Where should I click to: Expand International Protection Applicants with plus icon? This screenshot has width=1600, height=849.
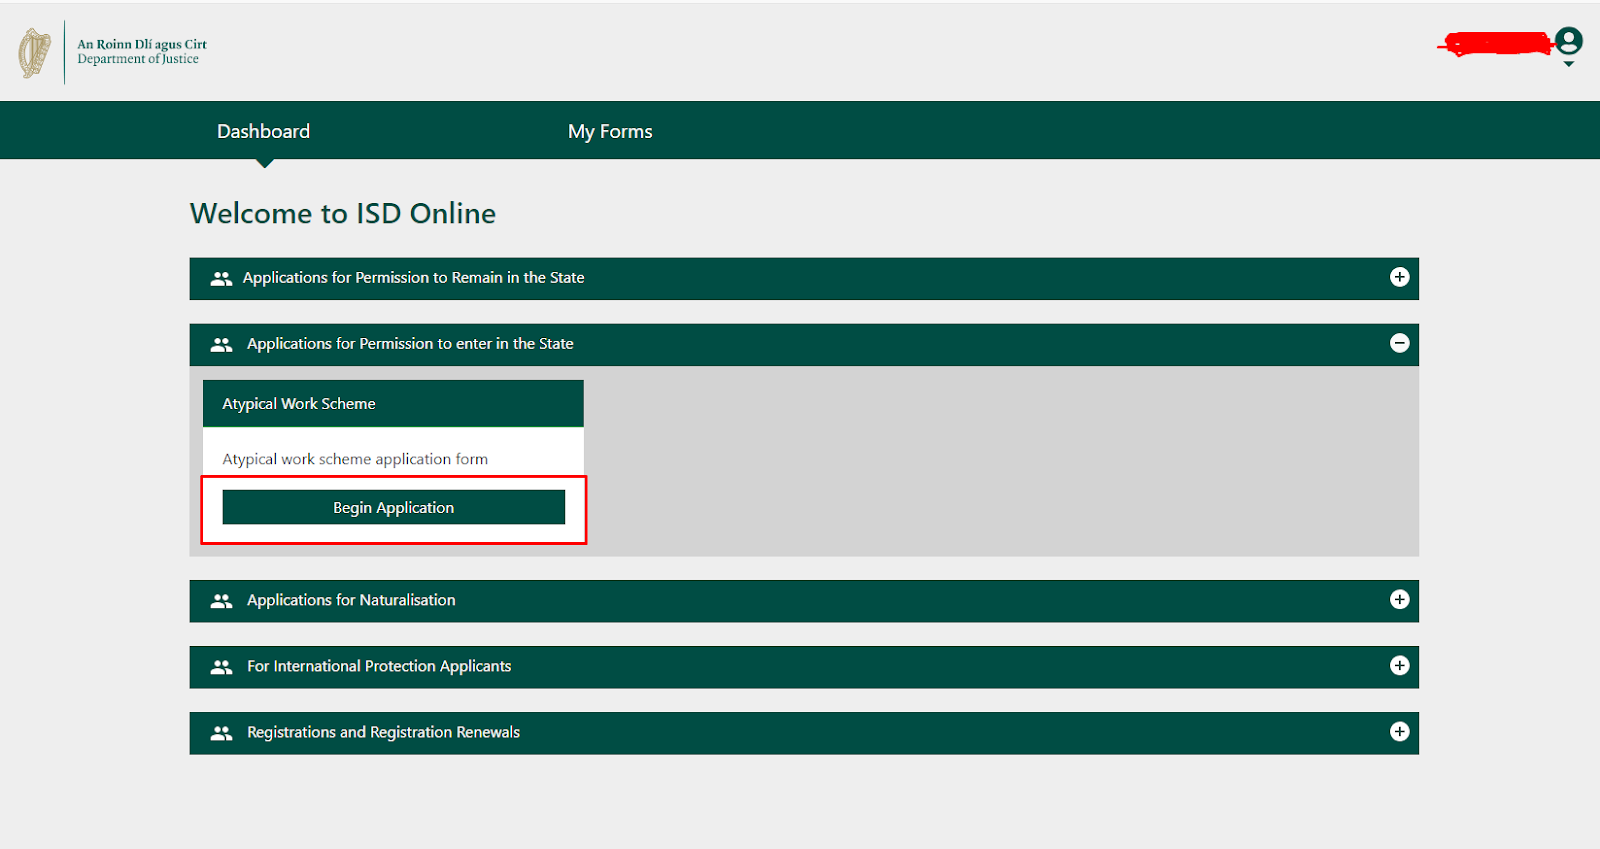point(1399,665)
